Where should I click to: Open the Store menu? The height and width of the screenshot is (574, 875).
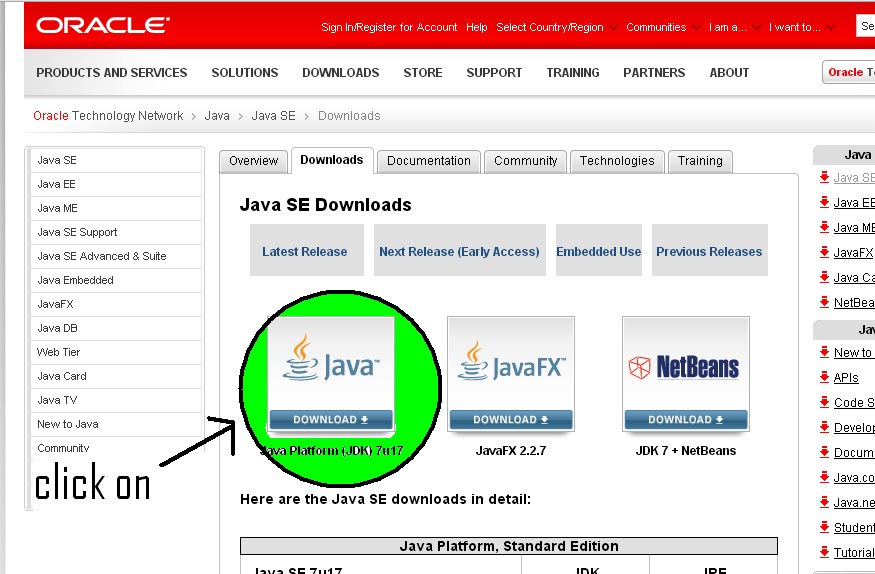click(422, 73)
